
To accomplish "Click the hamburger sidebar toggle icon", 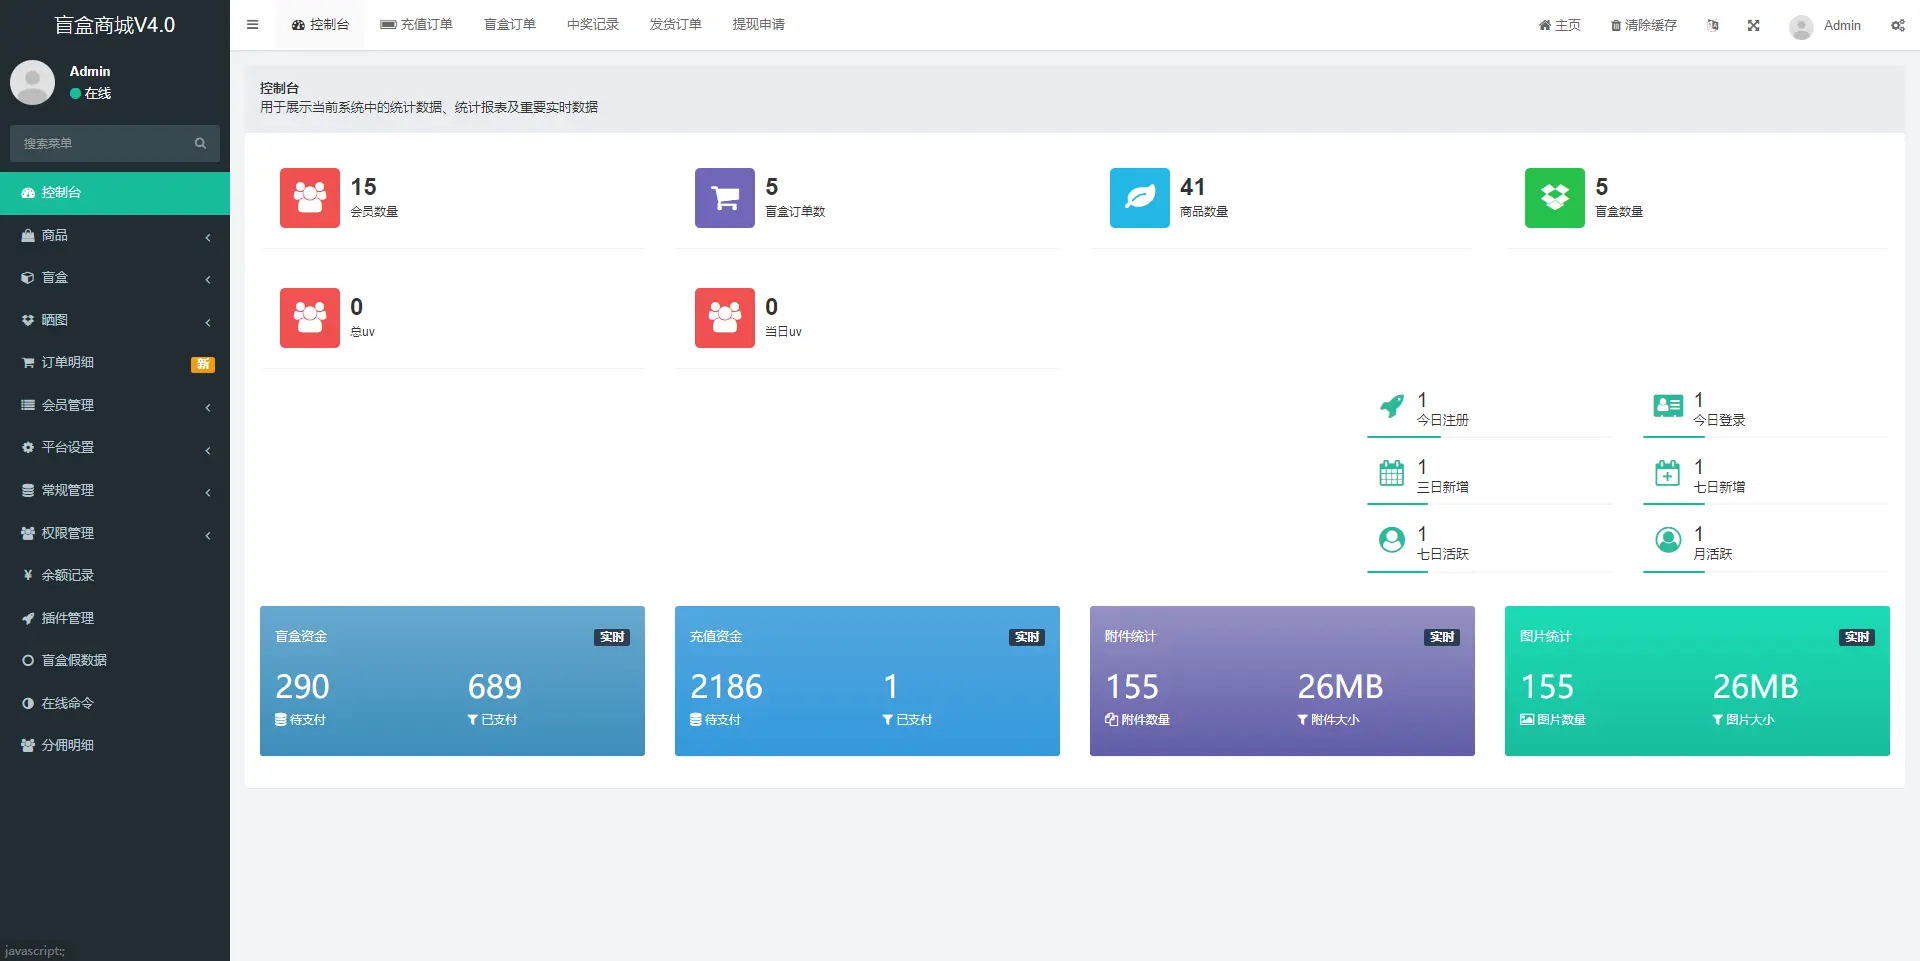I will (x=252, y=25).
